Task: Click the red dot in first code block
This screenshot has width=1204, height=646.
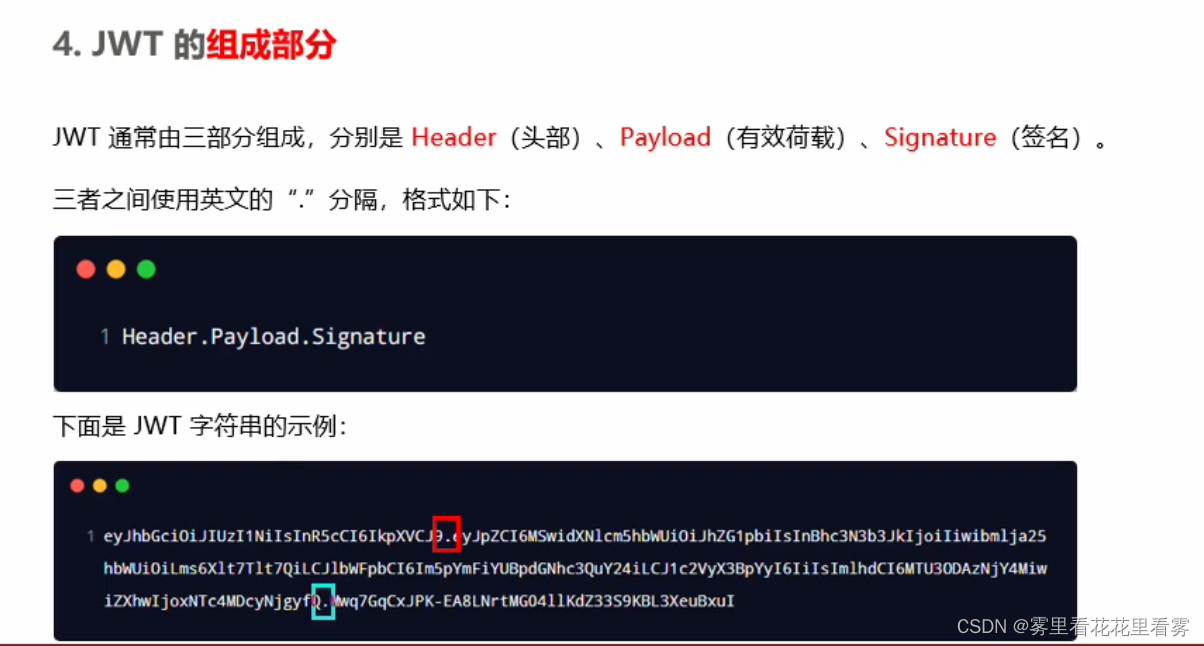Action: coord(86,269)
